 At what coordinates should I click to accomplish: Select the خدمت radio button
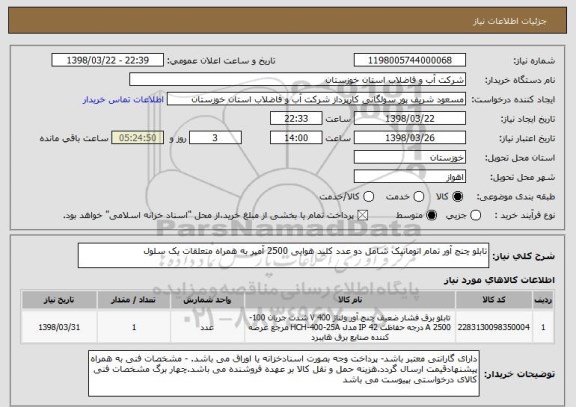[x=419, y=197]
